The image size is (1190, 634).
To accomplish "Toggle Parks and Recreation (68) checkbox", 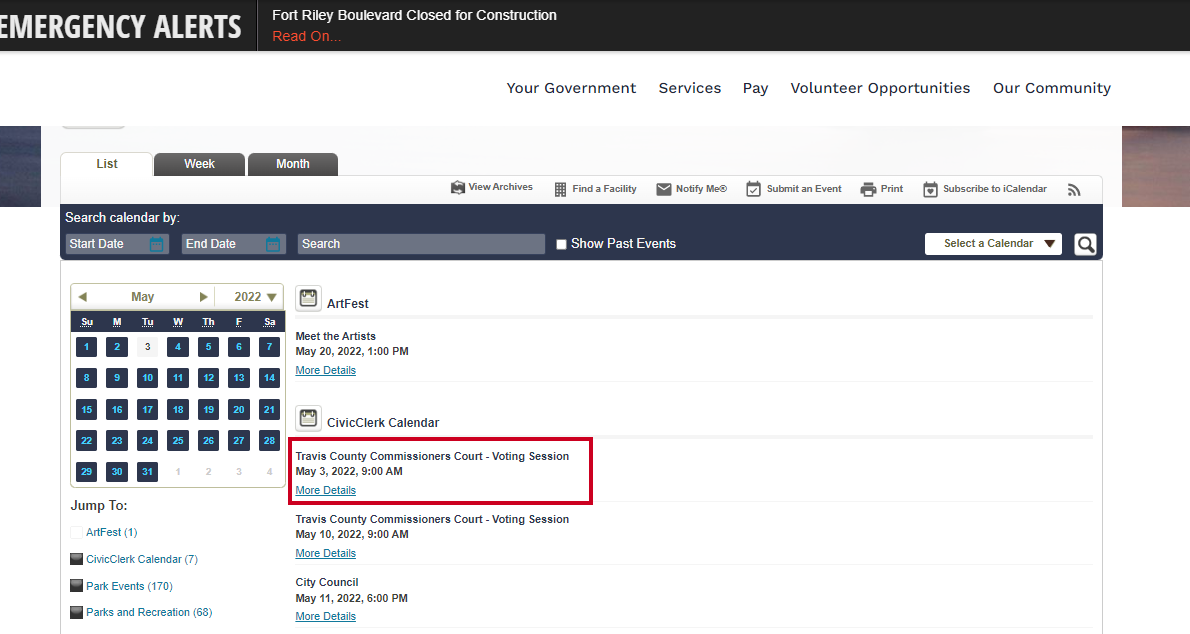I will (77, 613).
